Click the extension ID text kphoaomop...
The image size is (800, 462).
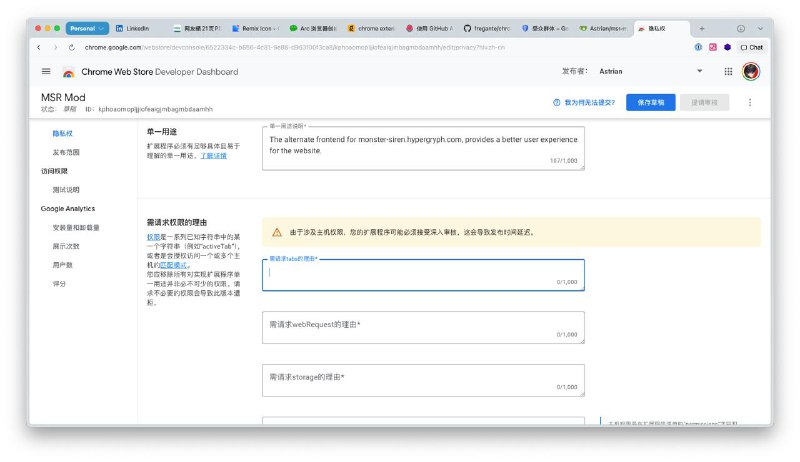pos(155,109)
